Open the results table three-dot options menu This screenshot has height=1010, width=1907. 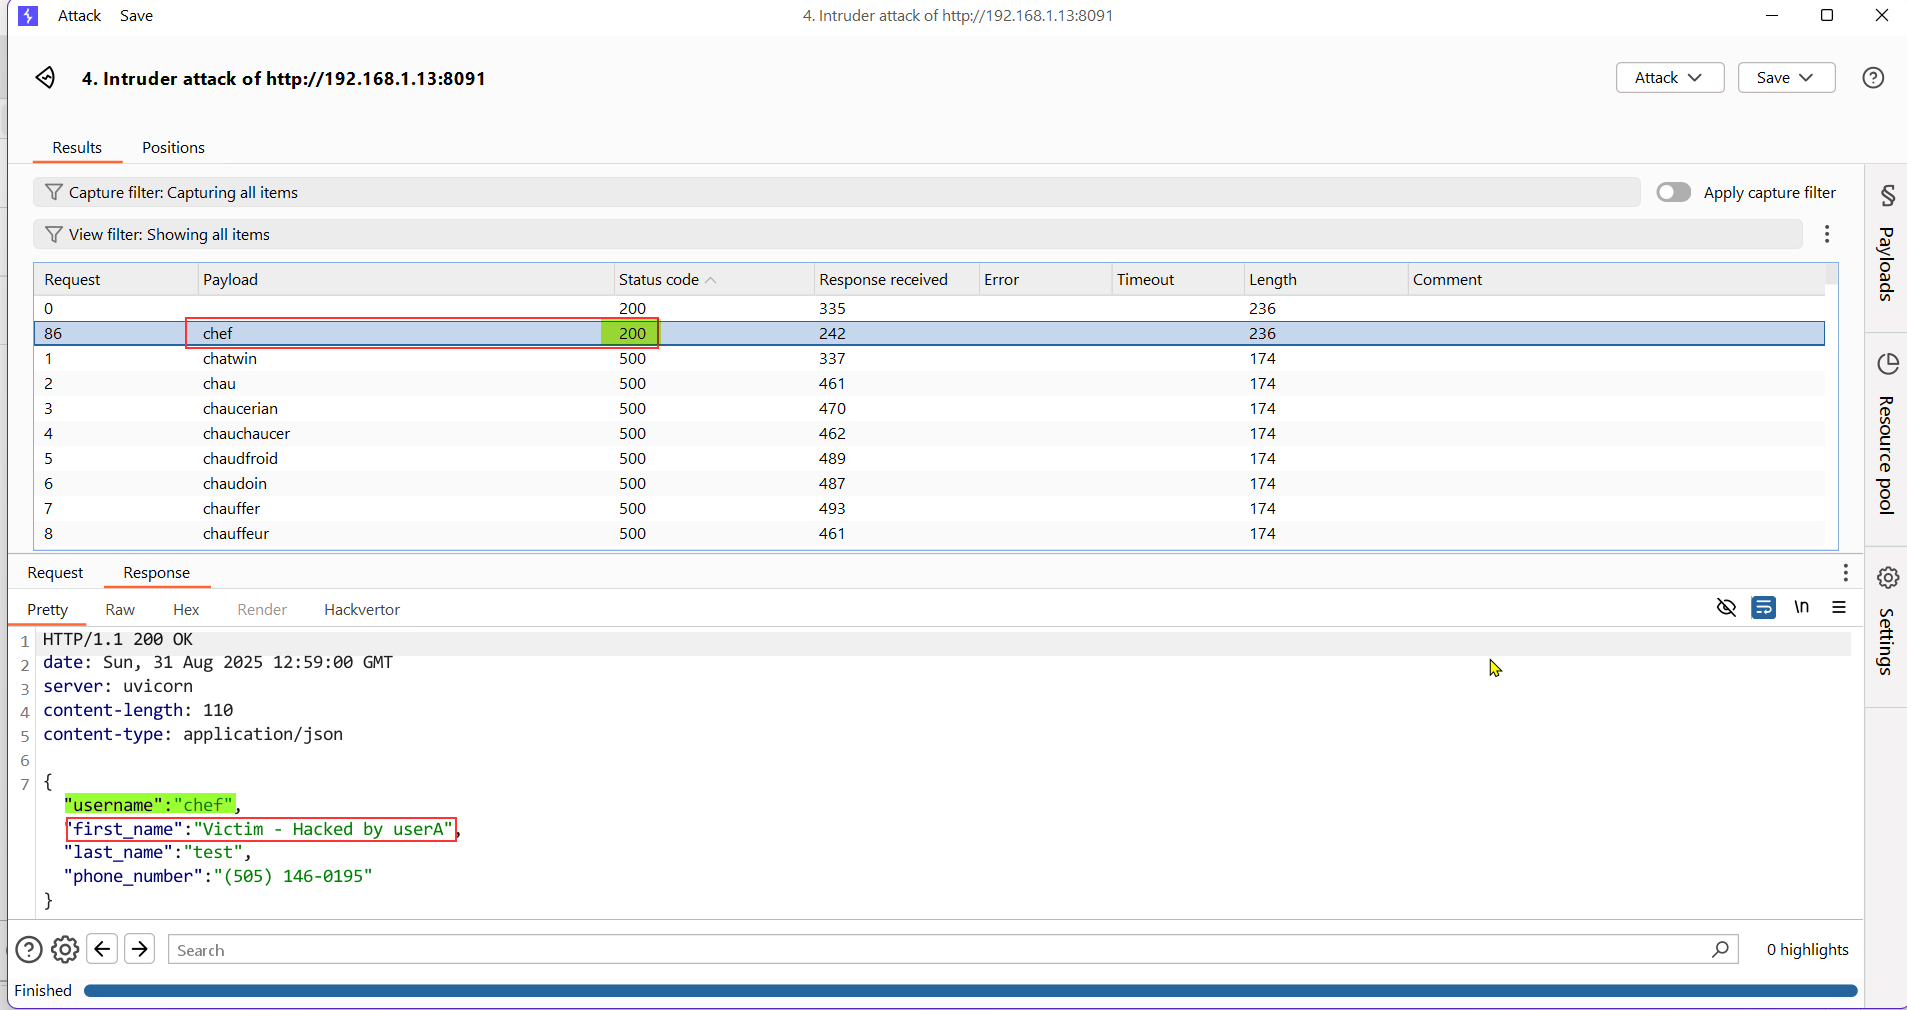[1826, 234]
